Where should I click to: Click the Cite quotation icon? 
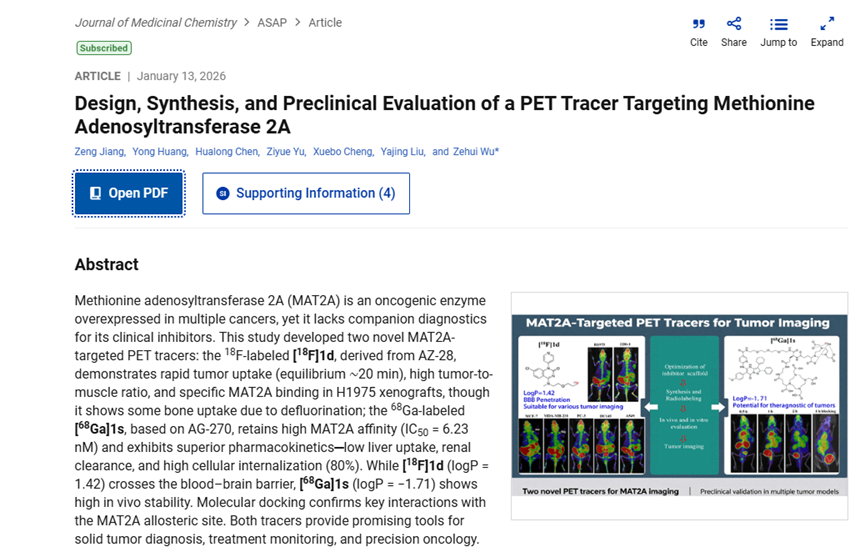(x=699, y=24)
